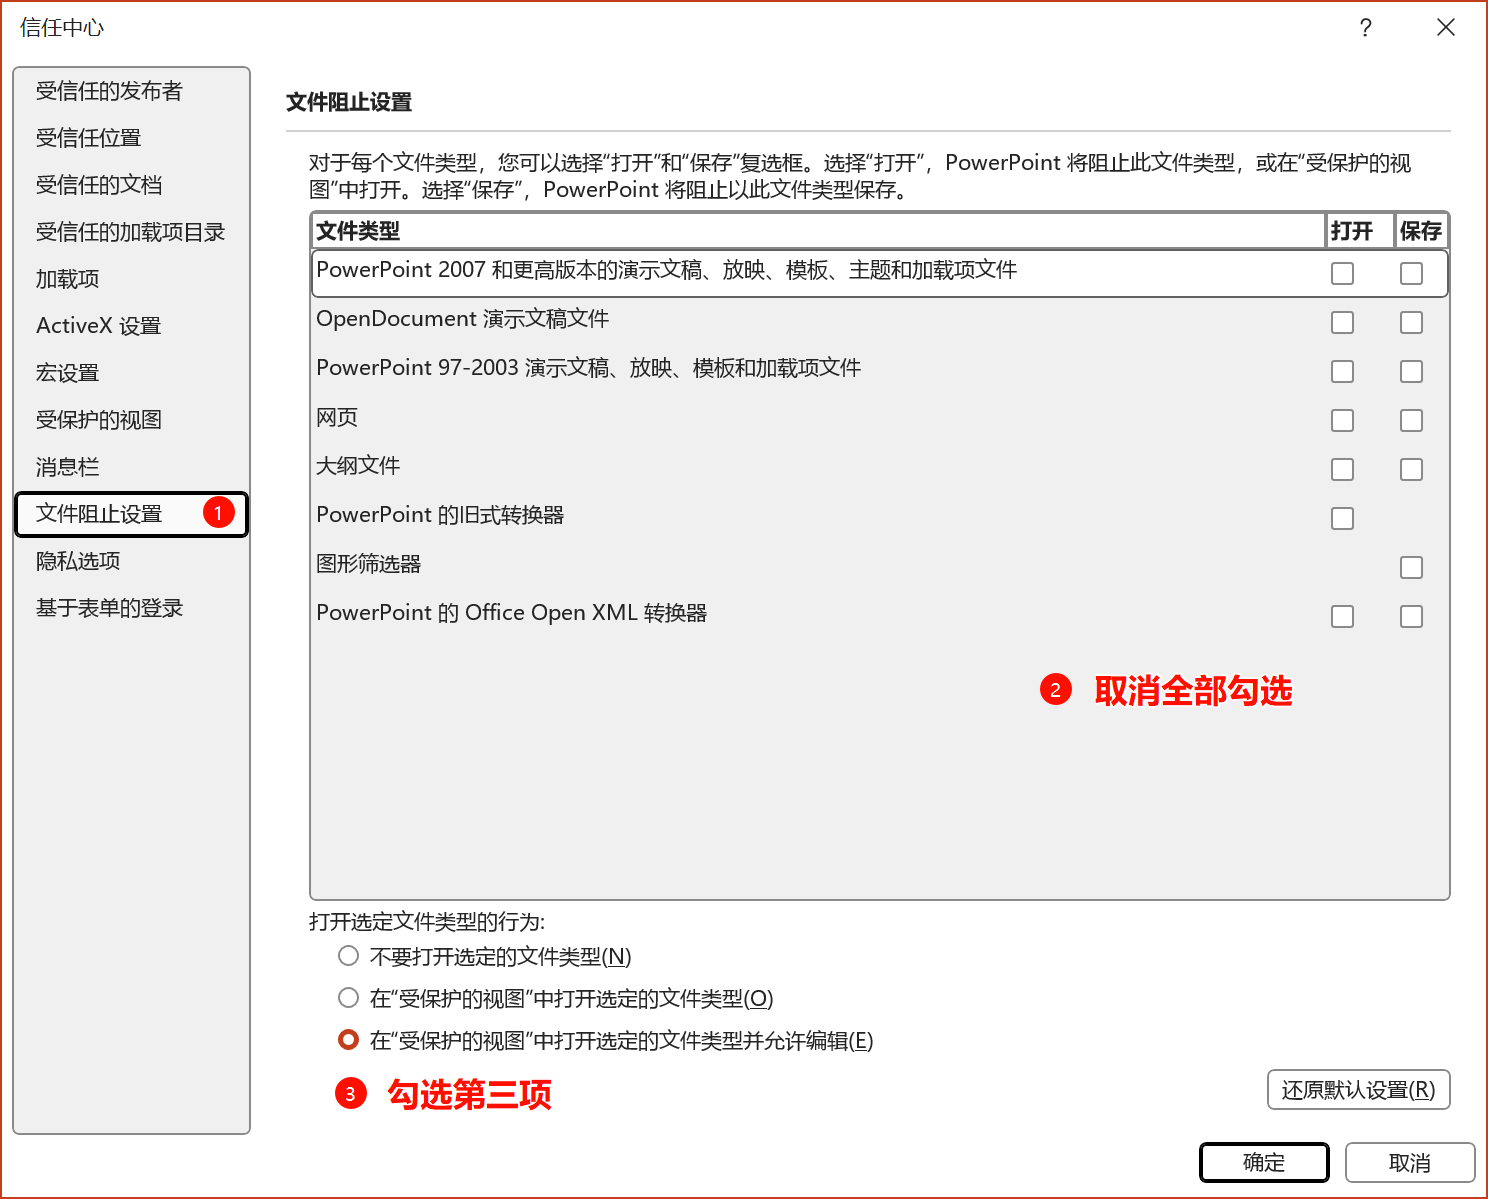Check 保存 for 网页 file type
Viewport: 1488px width, 1199px height.
point(1411,420)
